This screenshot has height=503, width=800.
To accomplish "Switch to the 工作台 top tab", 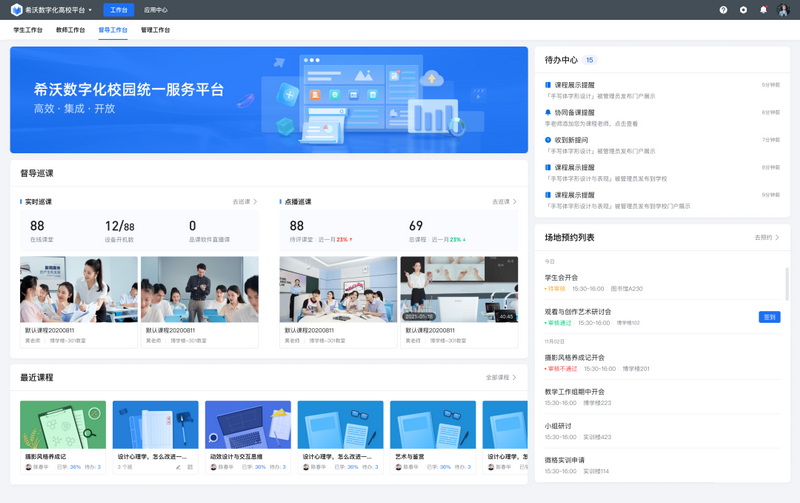I will [119, 10].
